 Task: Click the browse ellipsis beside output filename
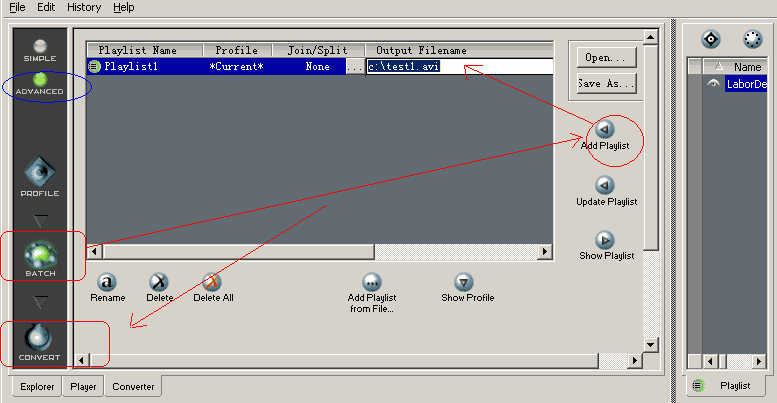pos(355,67)
